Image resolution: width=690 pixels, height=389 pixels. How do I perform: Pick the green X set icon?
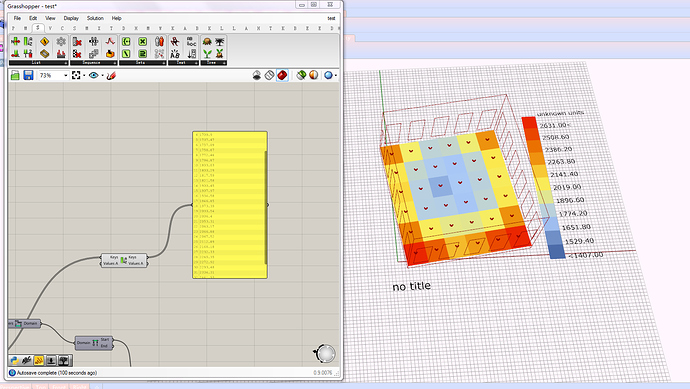click(142, 41)
